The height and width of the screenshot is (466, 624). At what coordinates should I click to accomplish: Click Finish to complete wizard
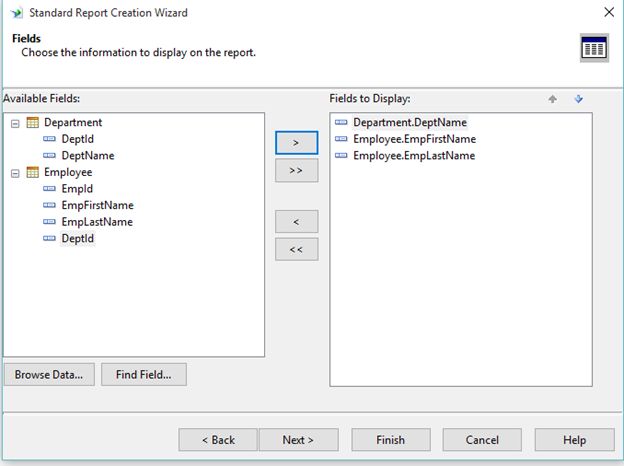coord(391,440)
